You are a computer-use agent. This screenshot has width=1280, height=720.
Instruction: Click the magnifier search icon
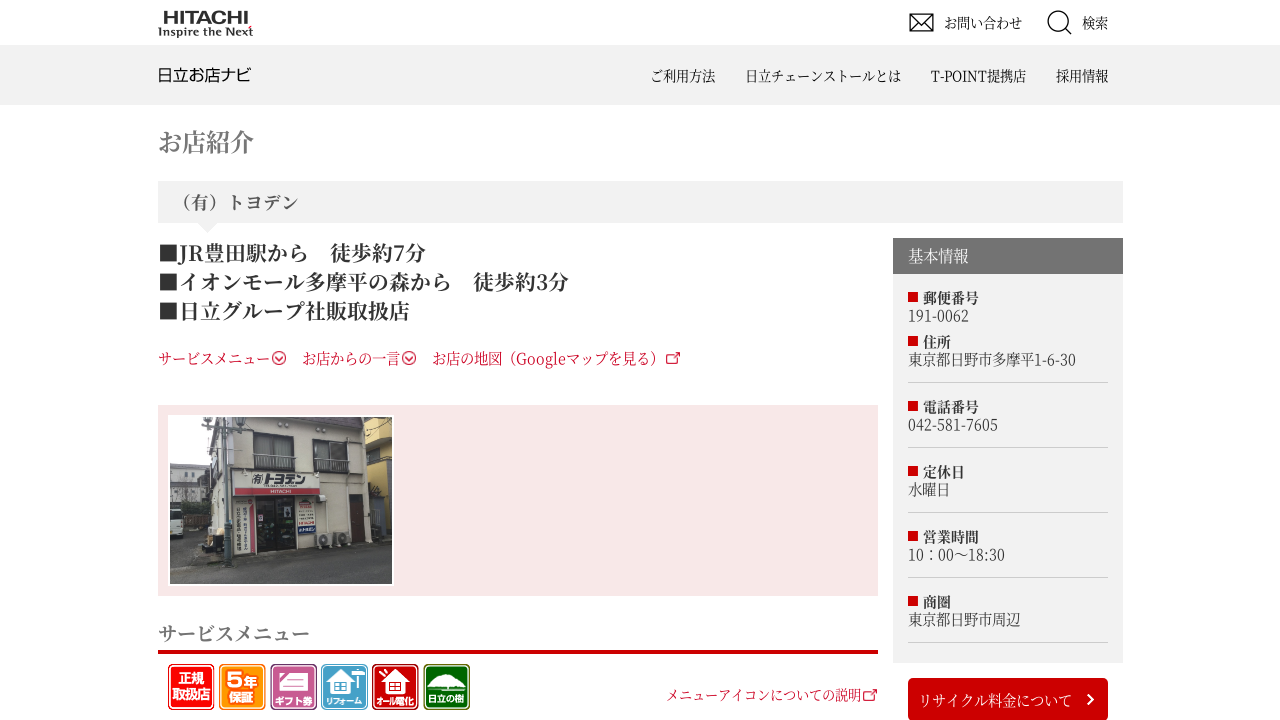[1059, 22]
